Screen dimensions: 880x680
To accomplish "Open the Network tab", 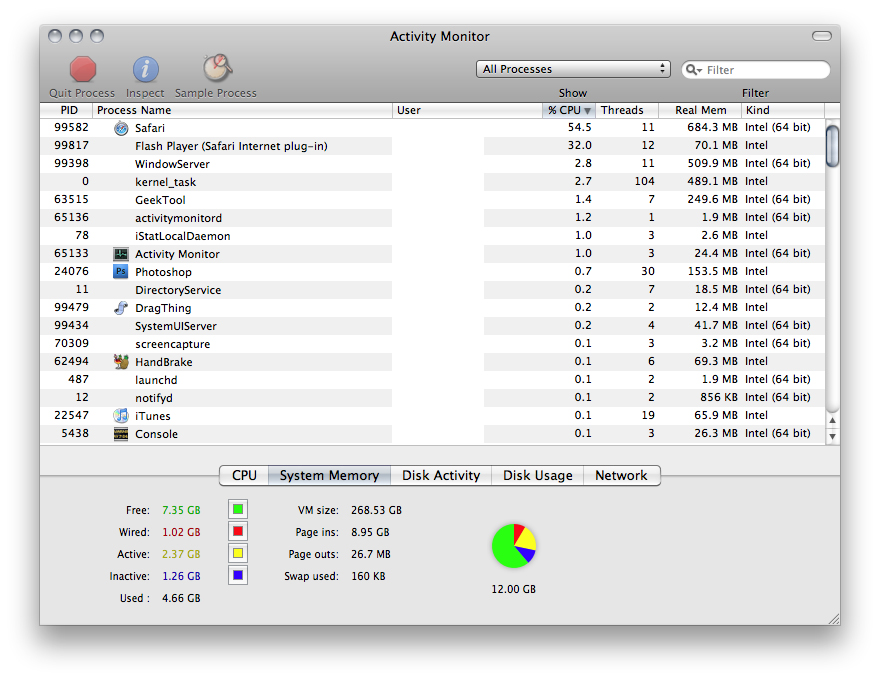I will (x=621, y=475).
